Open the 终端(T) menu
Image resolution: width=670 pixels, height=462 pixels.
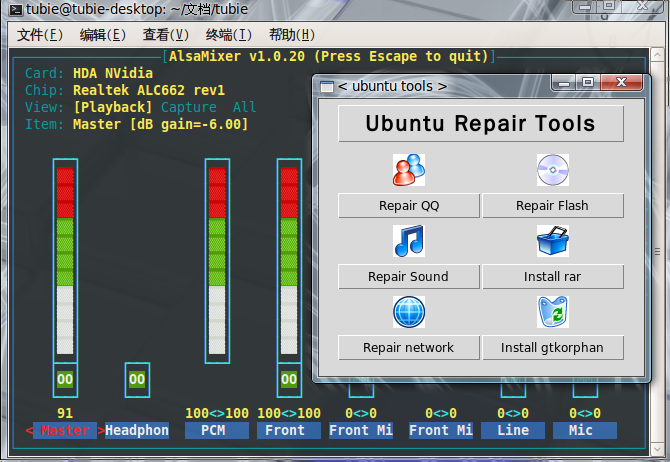coord(229,35)
